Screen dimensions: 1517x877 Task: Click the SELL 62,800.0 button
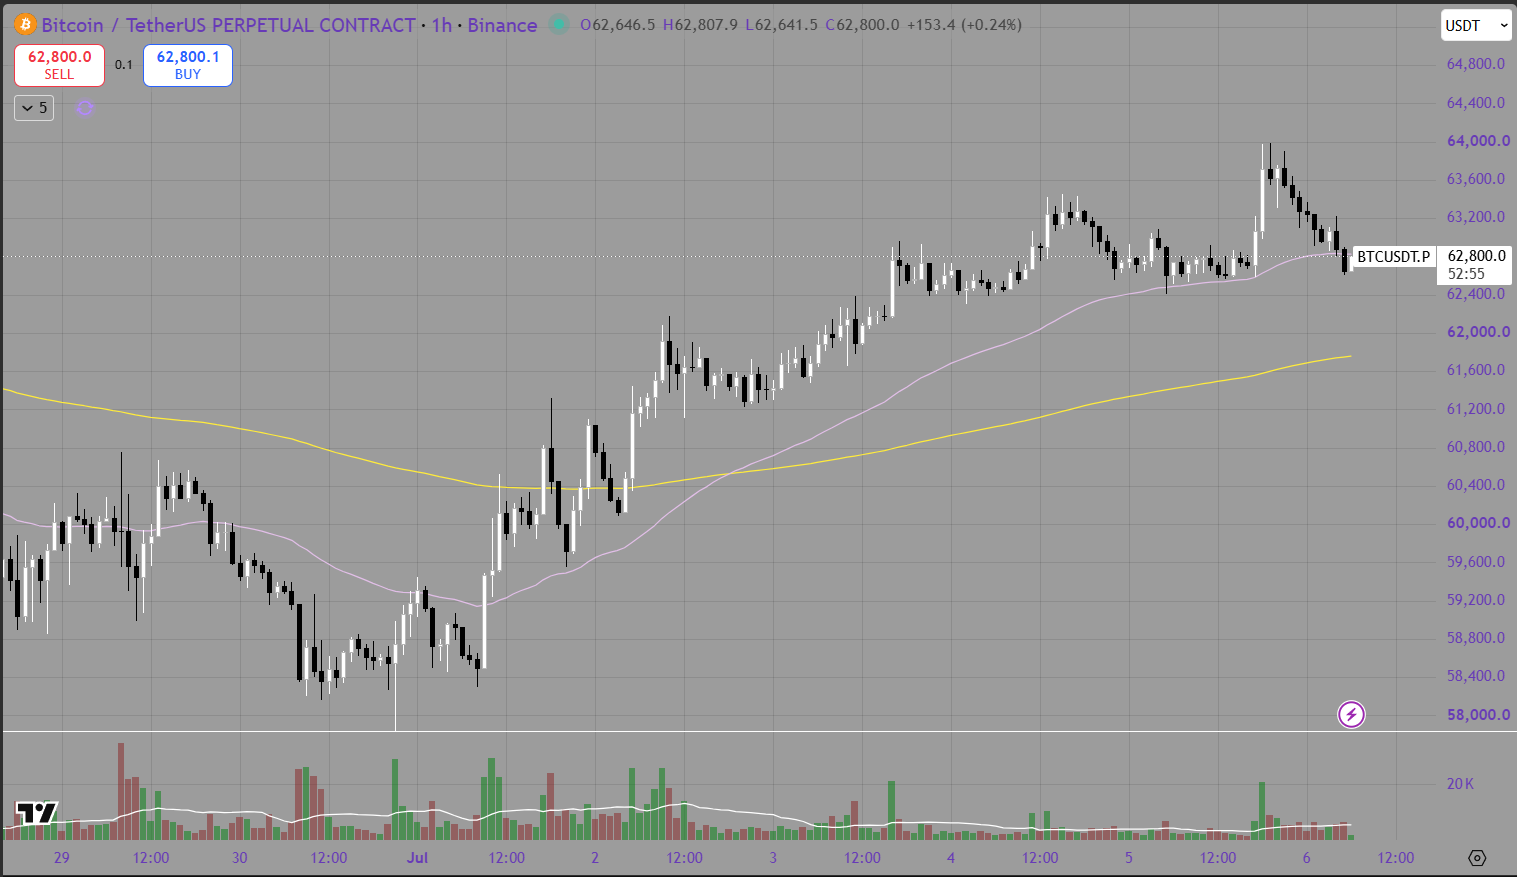59,65
